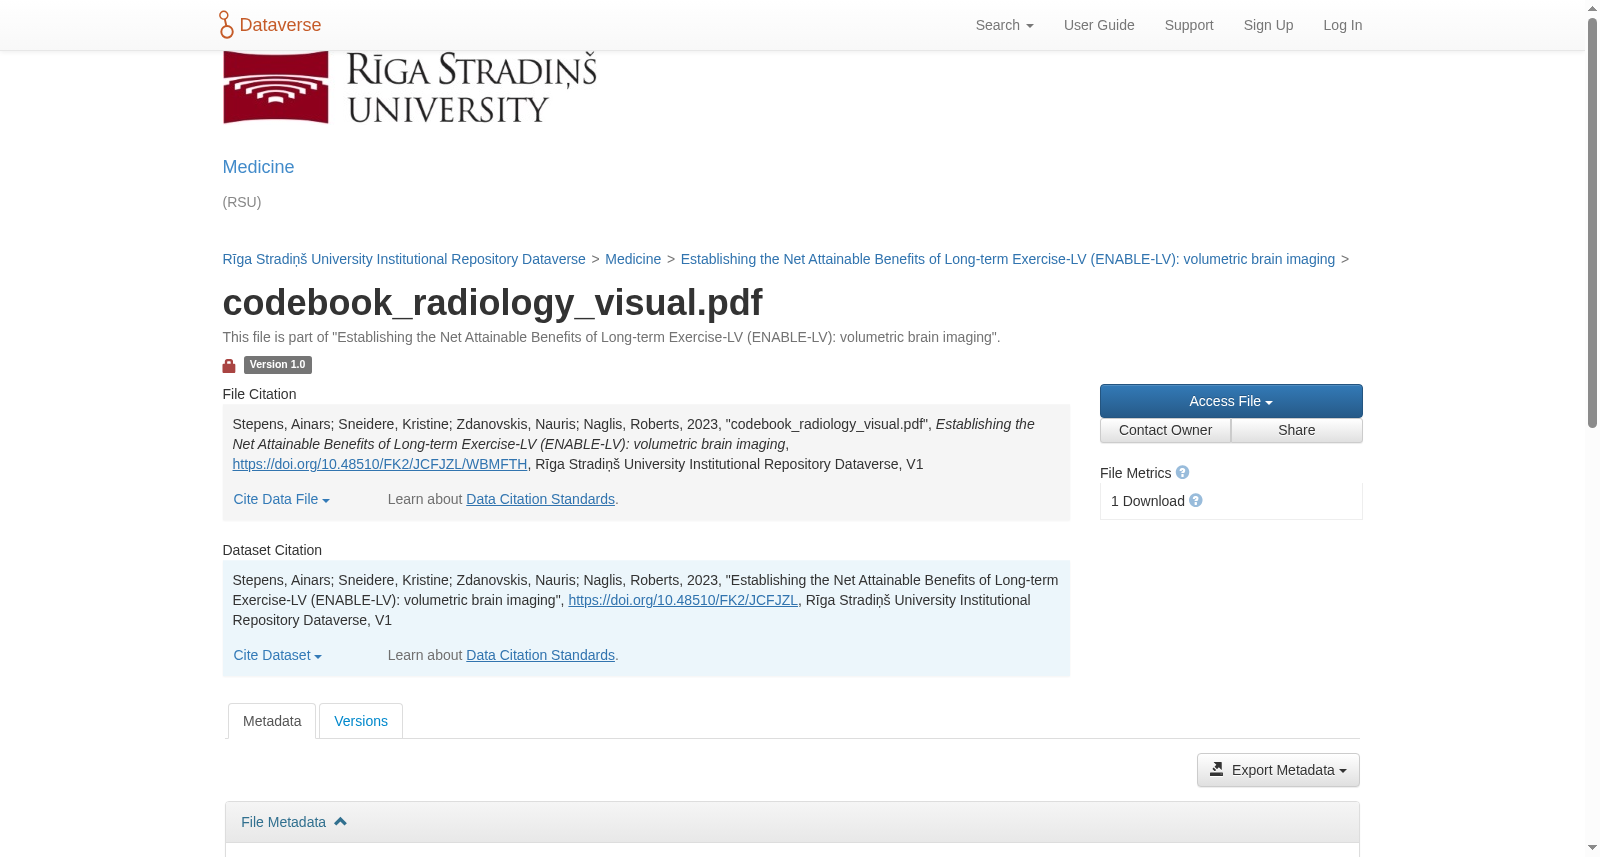
Task: Expand the Cite Data File dropdown
Action: [x=281, y=499]
